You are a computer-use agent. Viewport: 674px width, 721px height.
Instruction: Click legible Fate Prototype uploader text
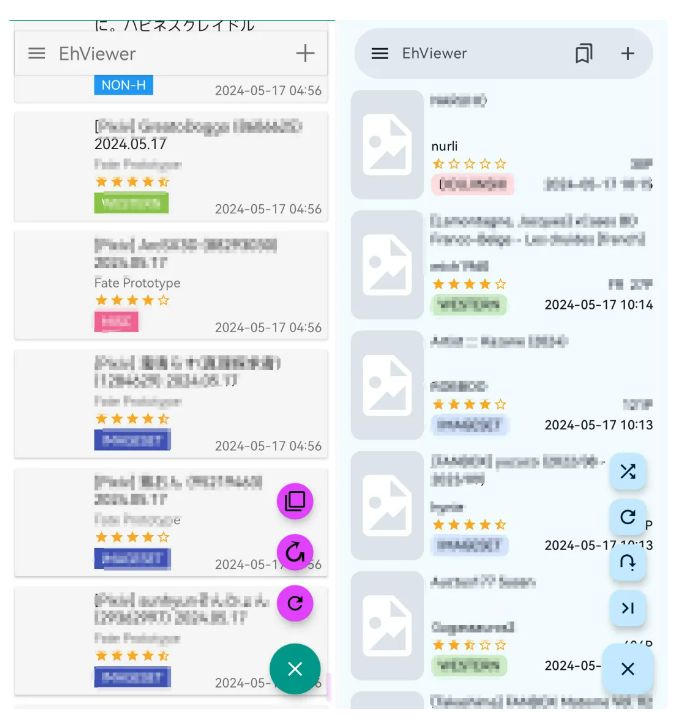(137, 283)
